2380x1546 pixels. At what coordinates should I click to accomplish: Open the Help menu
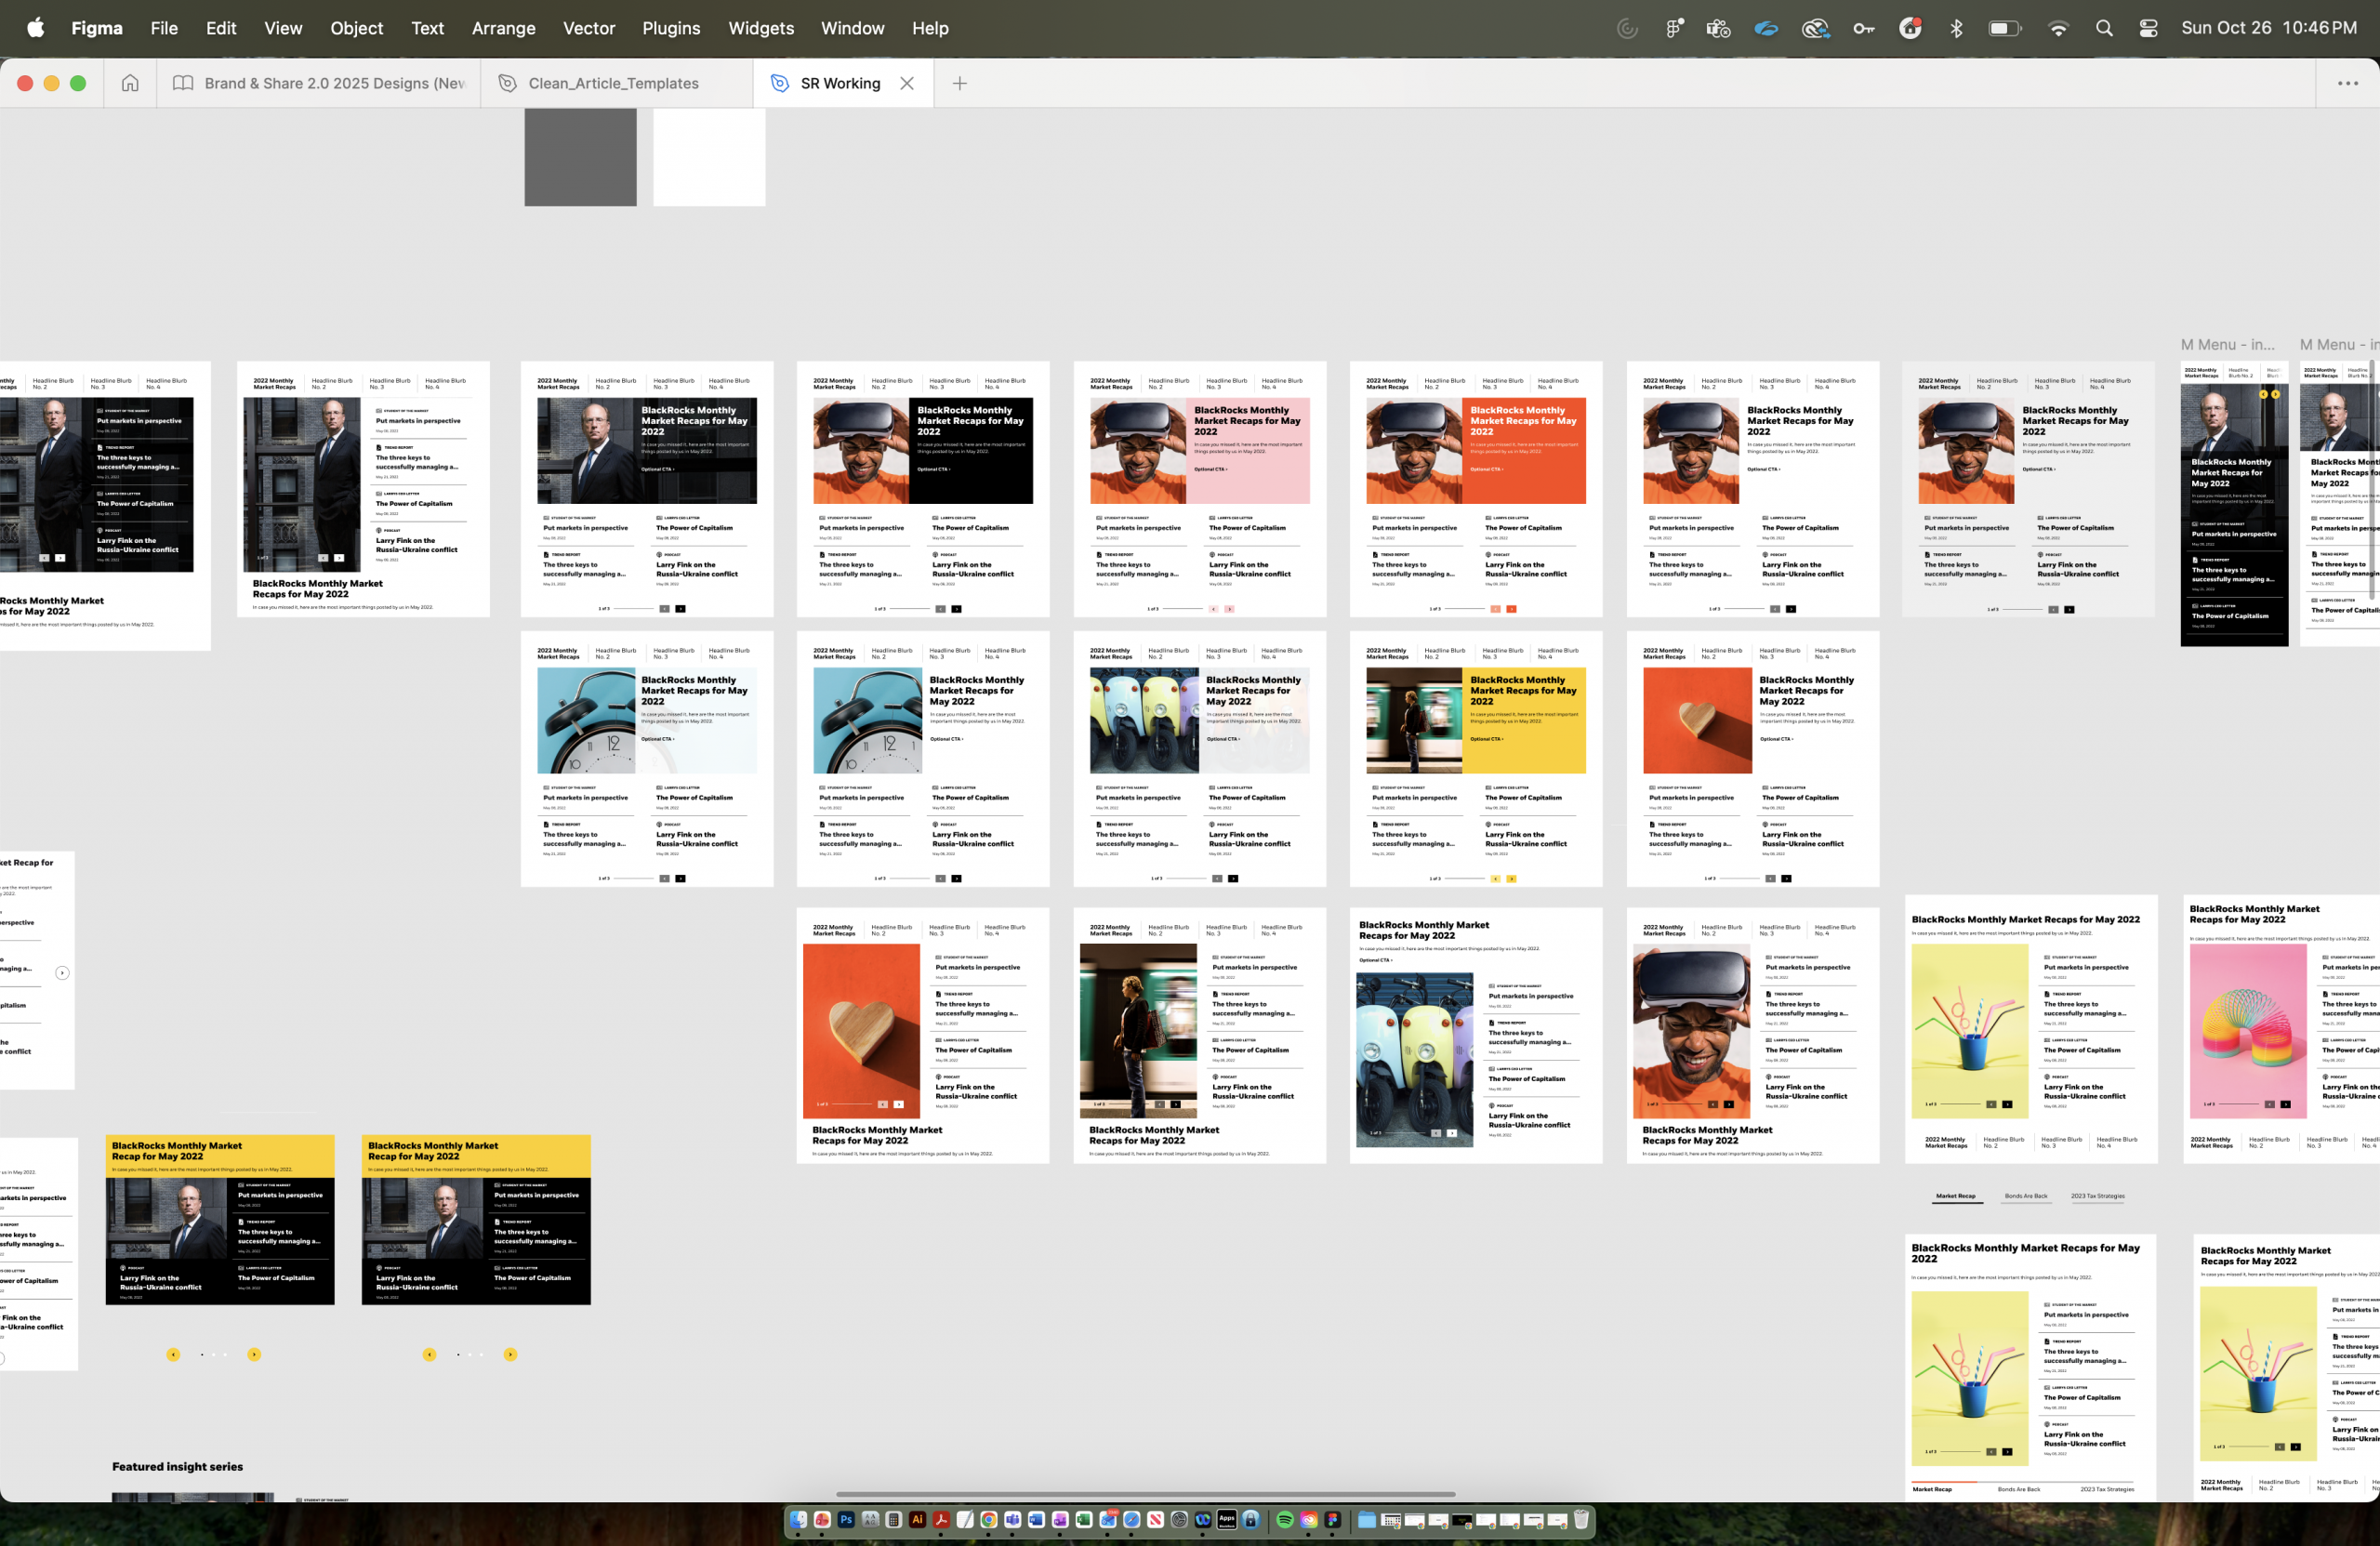[930, 28]
